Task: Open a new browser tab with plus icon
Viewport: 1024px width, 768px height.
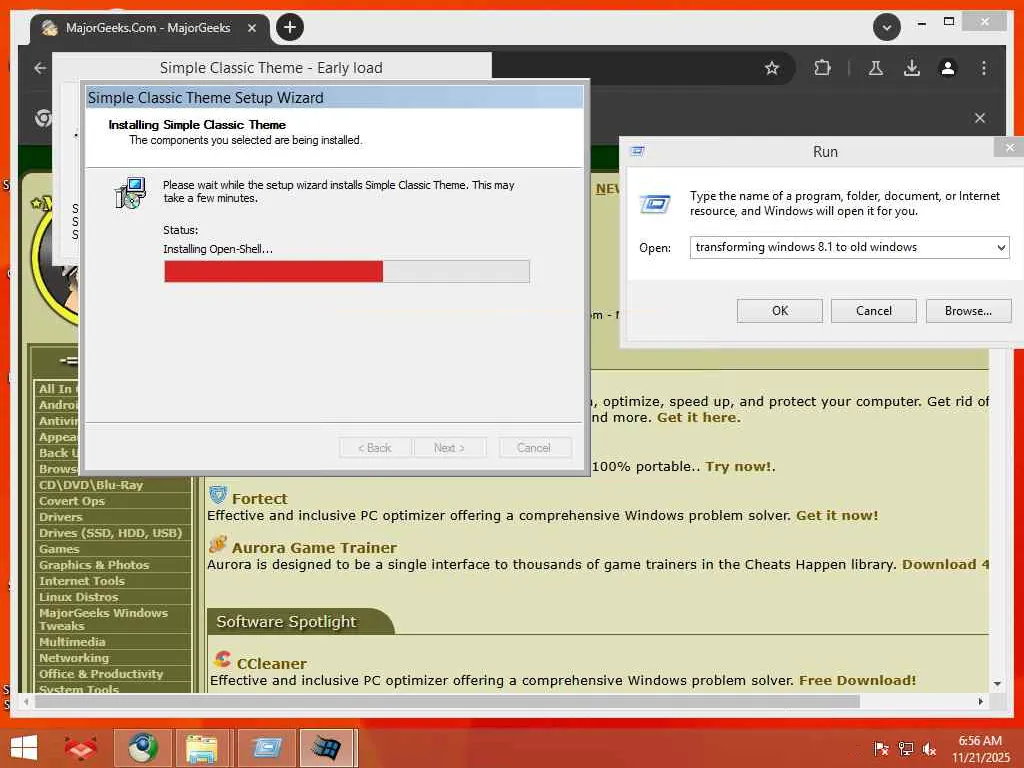Action: point(290,27)
